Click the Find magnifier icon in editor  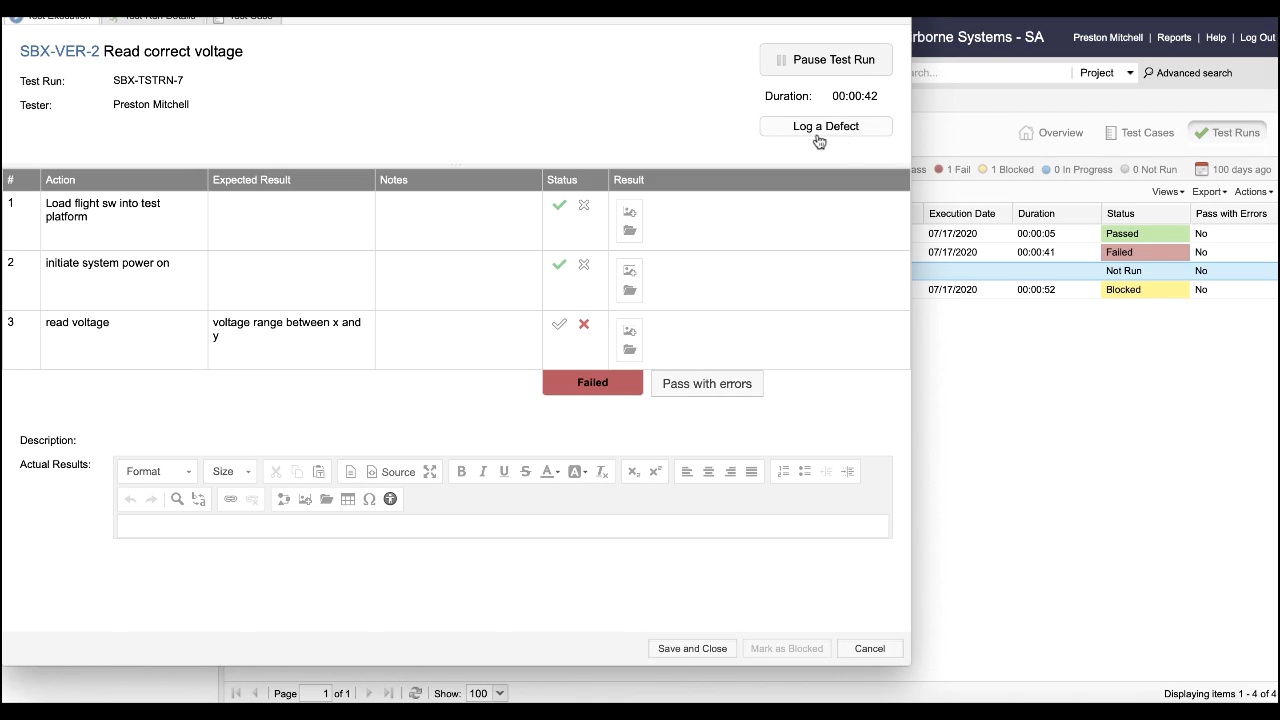(x=177, y=499)
